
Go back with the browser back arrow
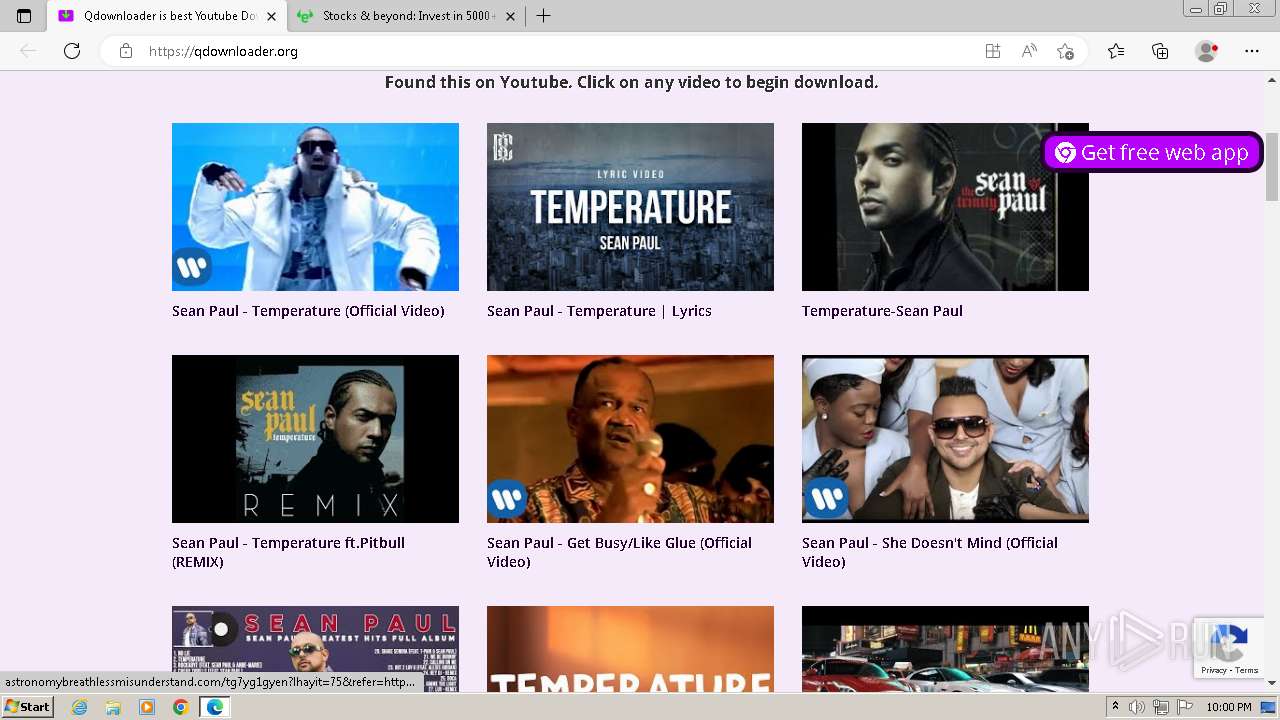[x=28, y=51]
